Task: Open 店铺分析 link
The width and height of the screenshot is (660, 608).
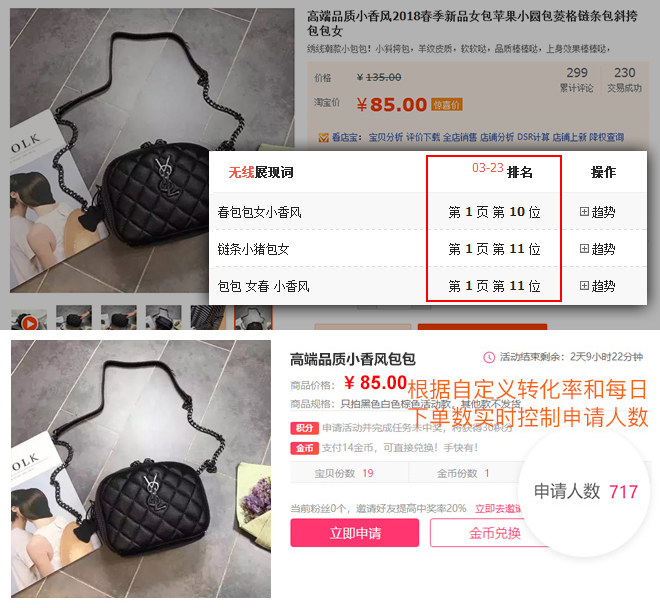Action: click(x=497, y=137)
